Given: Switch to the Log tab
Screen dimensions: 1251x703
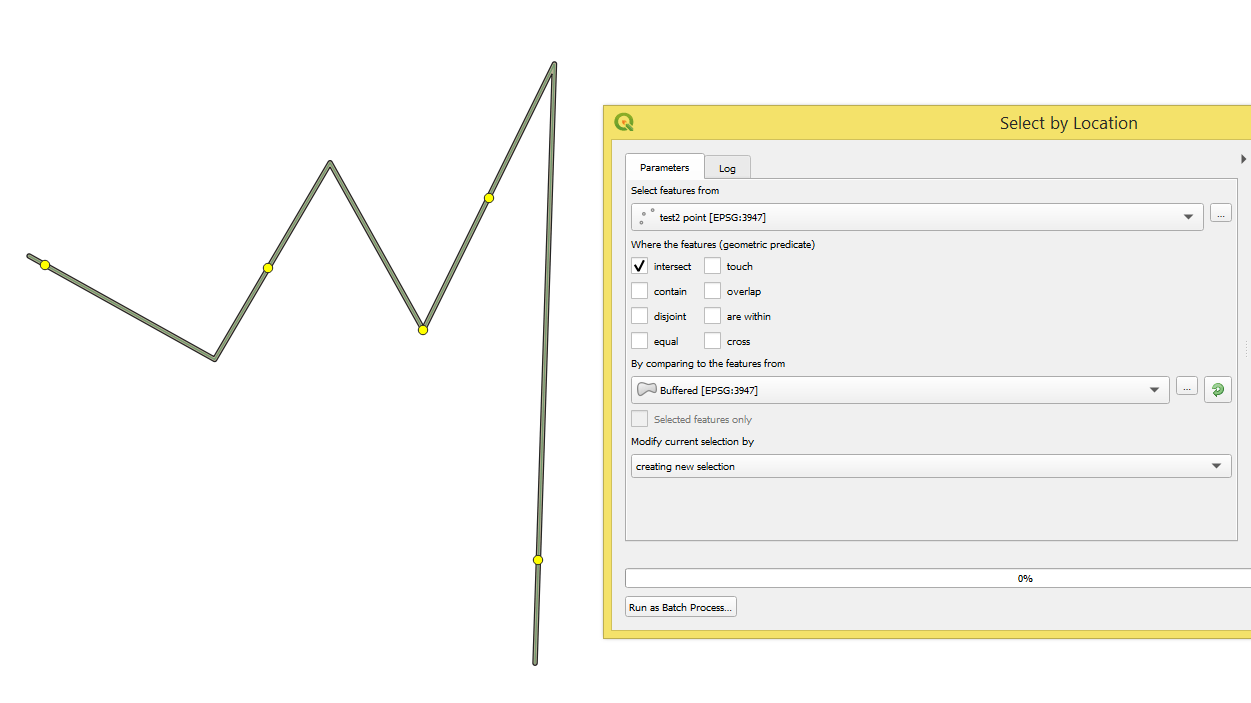Looking at the screenshot, I should [727, 167].
